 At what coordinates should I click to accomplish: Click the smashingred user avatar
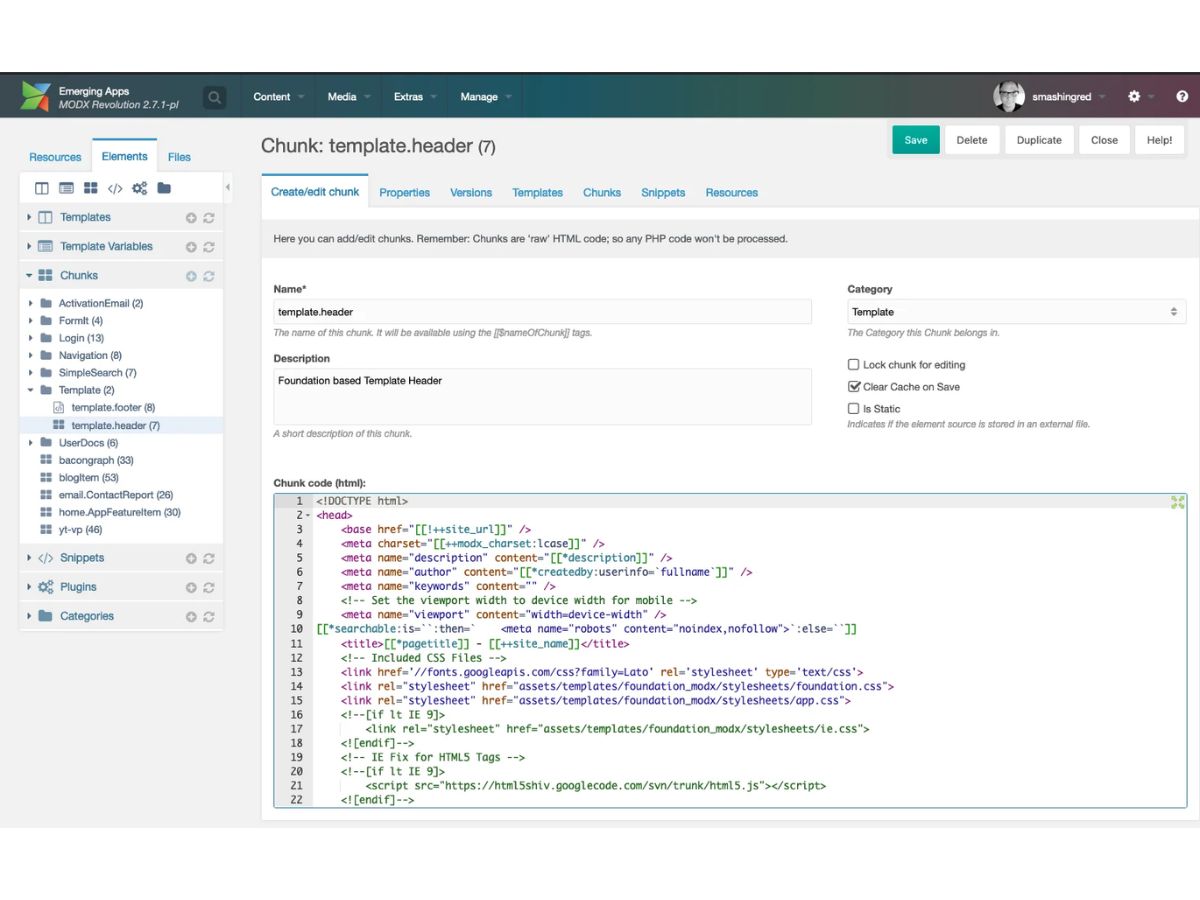[x=1009, y=97]
